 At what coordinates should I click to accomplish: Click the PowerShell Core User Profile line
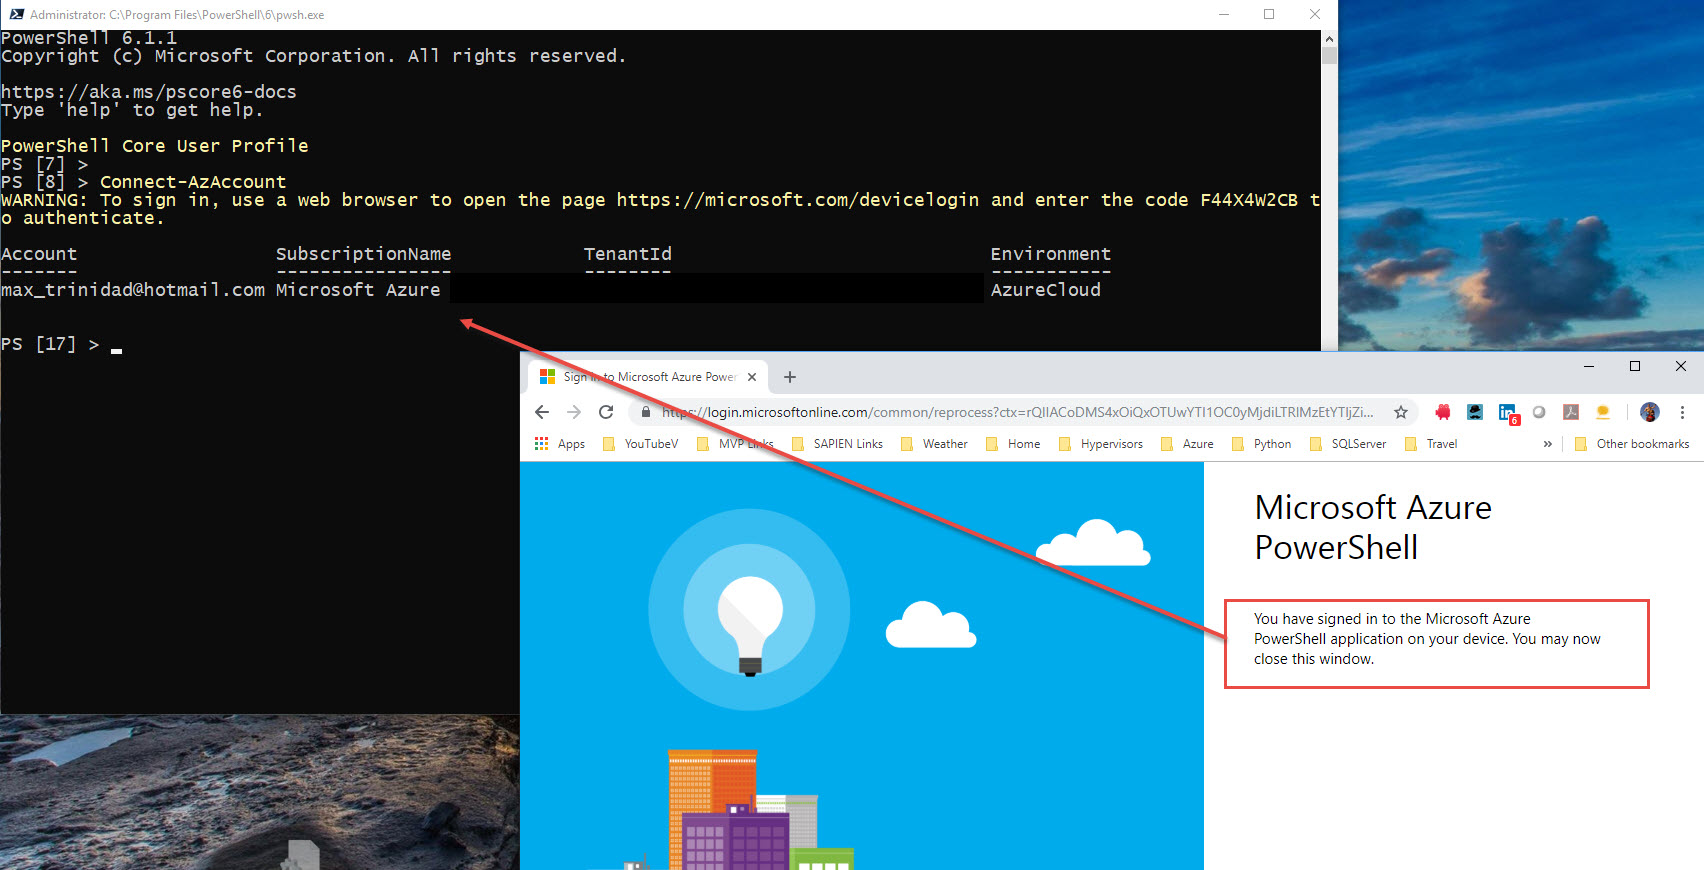point(155,146)
